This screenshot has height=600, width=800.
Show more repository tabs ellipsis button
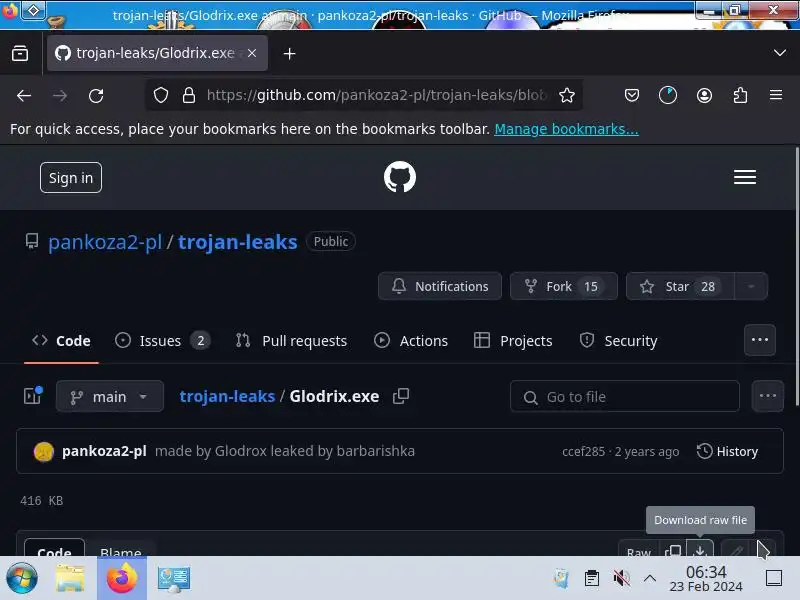click(x=760, y=340)
